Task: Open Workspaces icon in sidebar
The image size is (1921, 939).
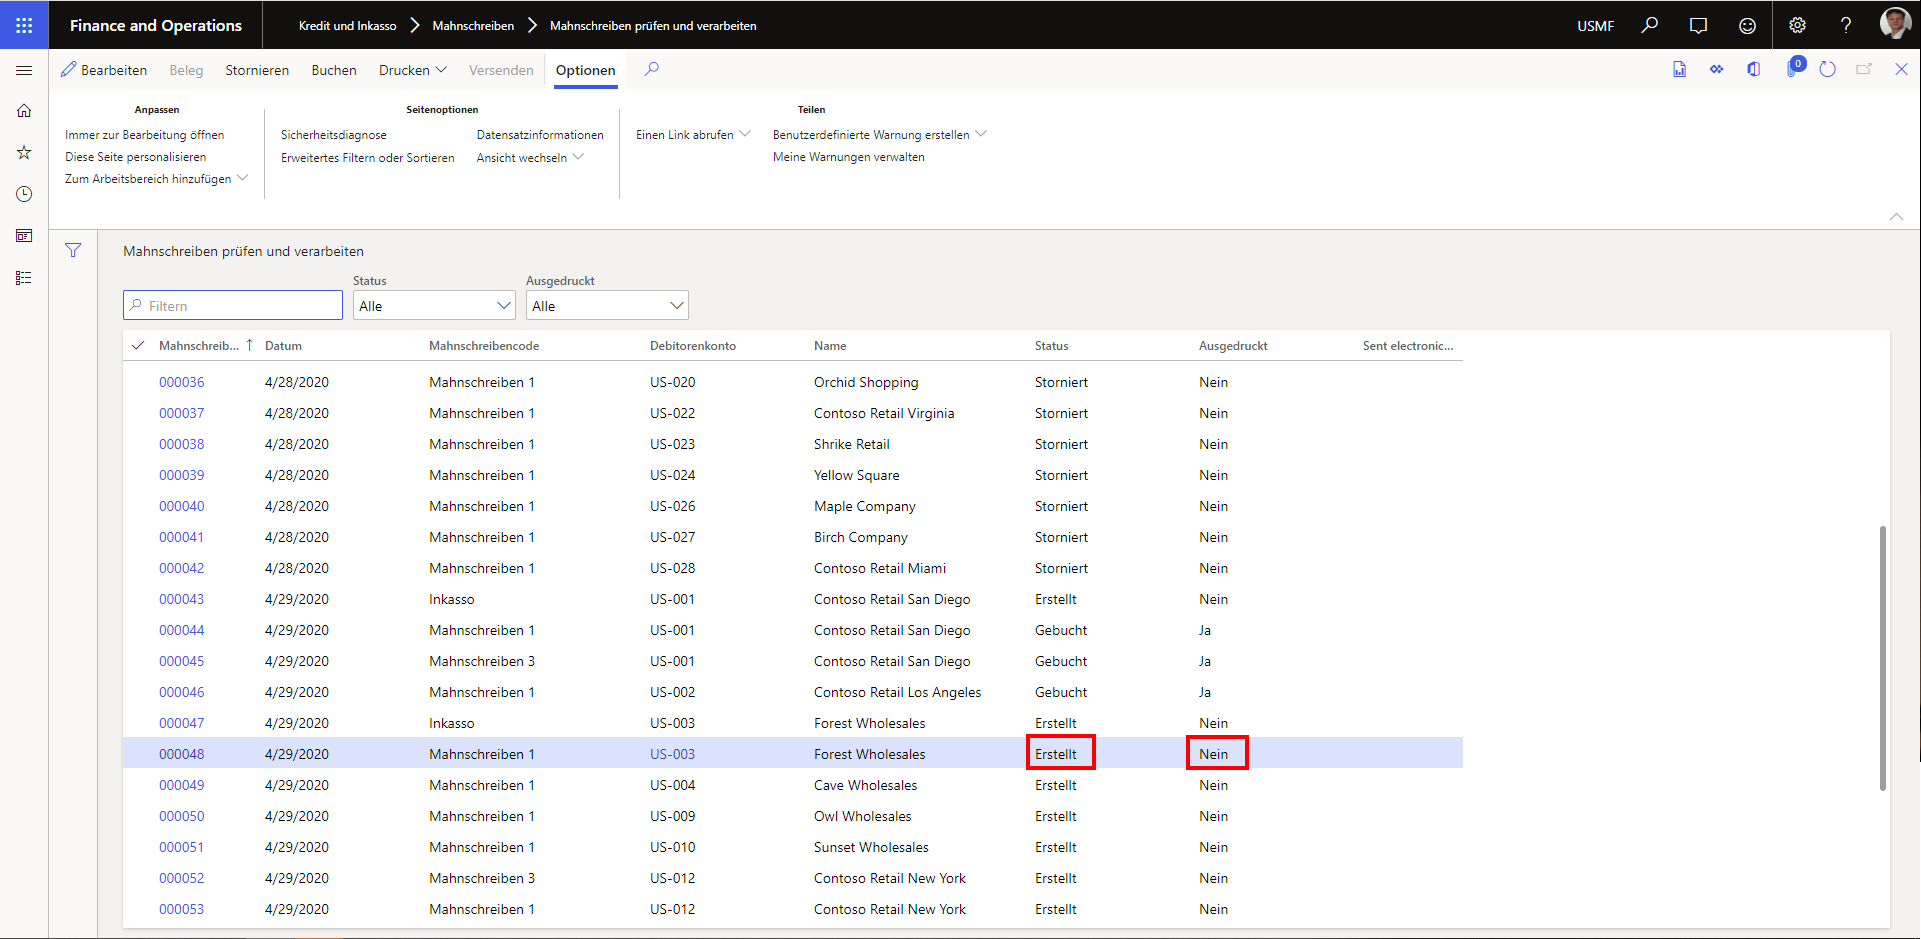Action: [24, 236]
